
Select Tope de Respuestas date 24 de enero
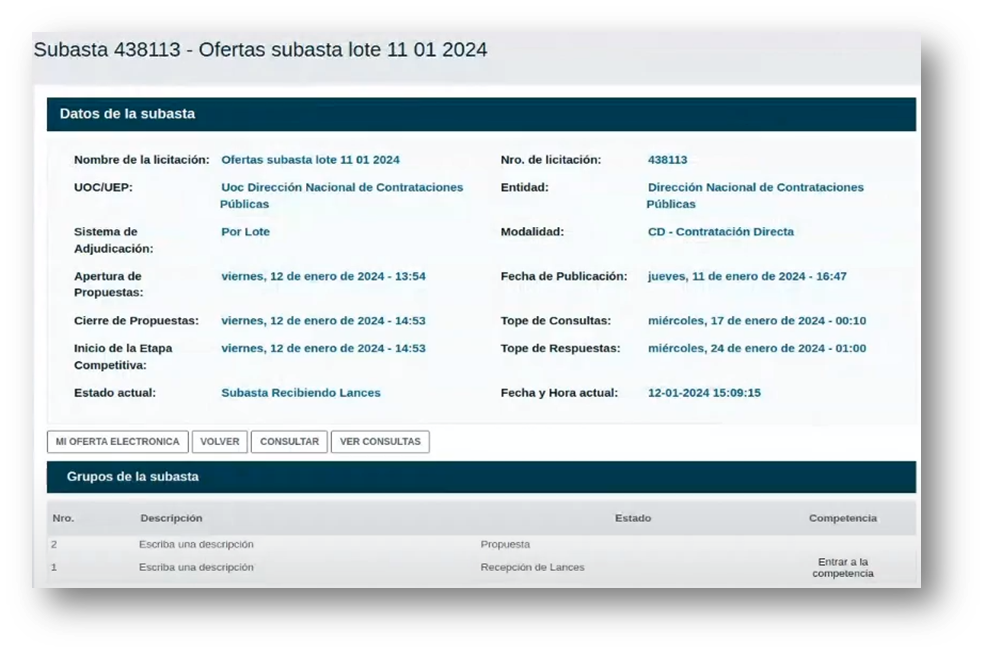(x=756, y=349)
